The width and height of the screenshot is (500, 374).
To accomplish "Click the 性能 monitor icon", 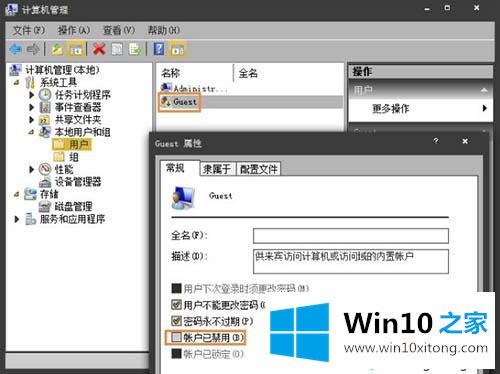I will coord(45,169).
